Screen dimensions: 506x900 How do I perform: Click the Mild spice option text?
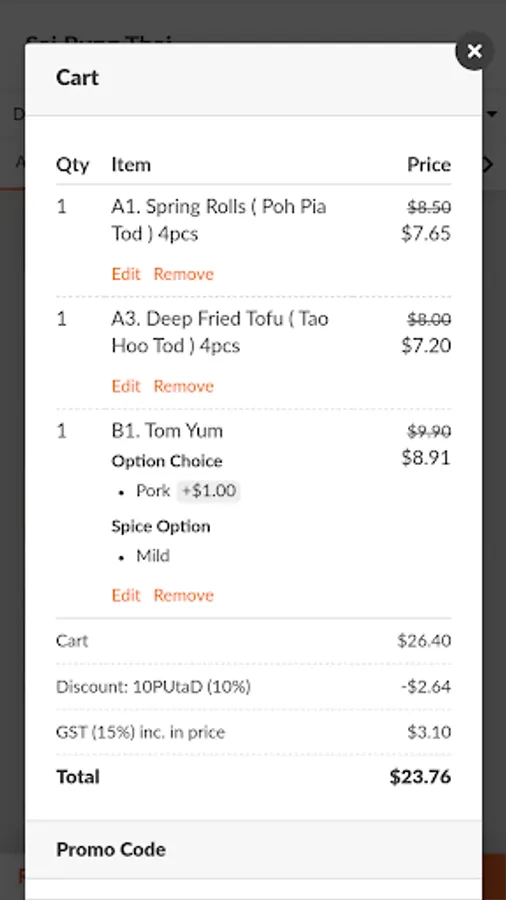[x=153, y=556]
